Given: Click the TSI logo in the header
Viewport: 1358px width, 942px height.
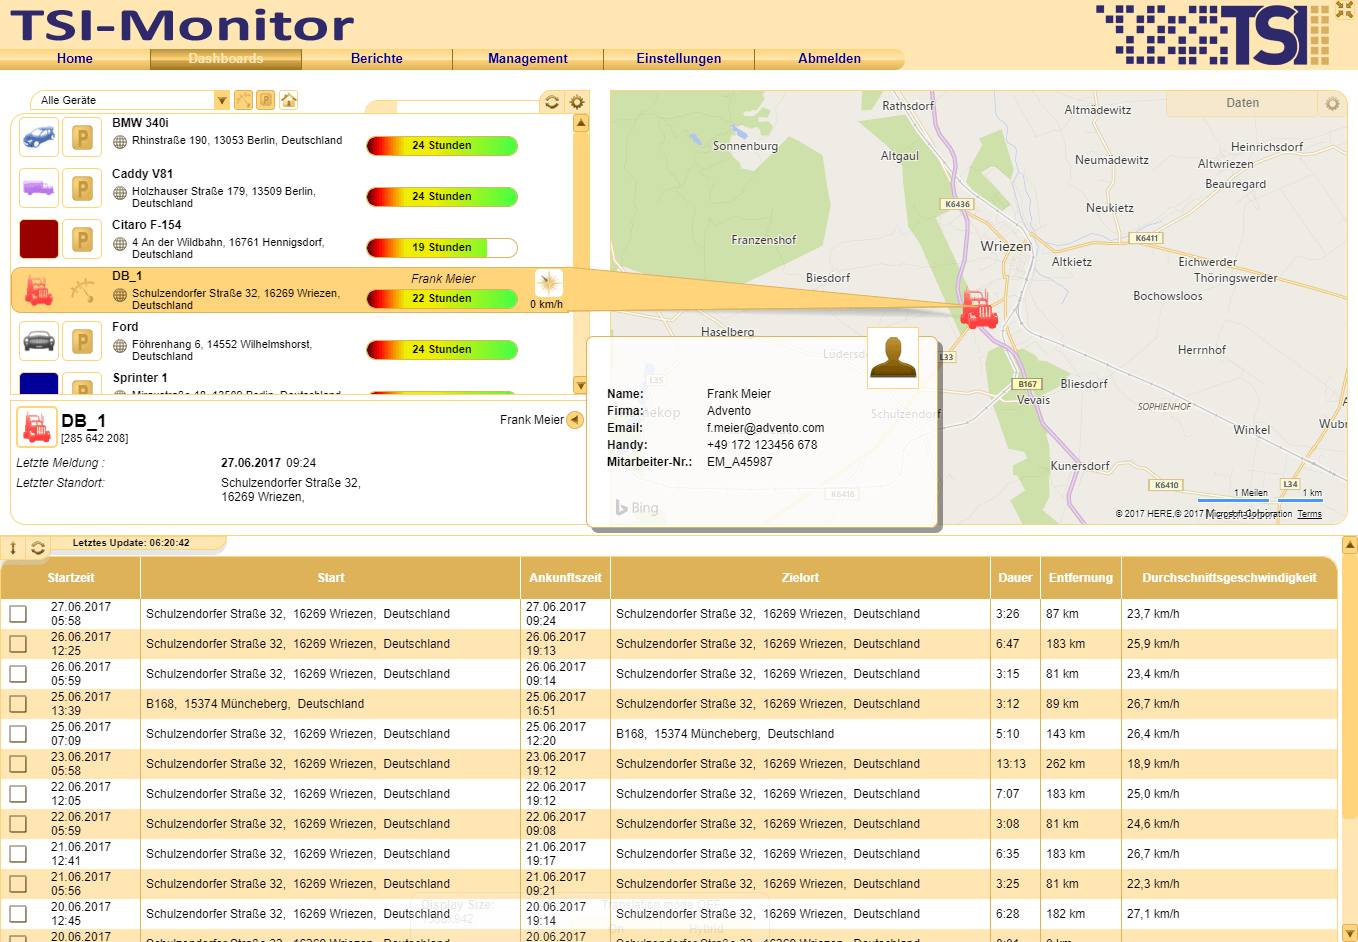Looking at the screenshot, I should click(1212, 35).
